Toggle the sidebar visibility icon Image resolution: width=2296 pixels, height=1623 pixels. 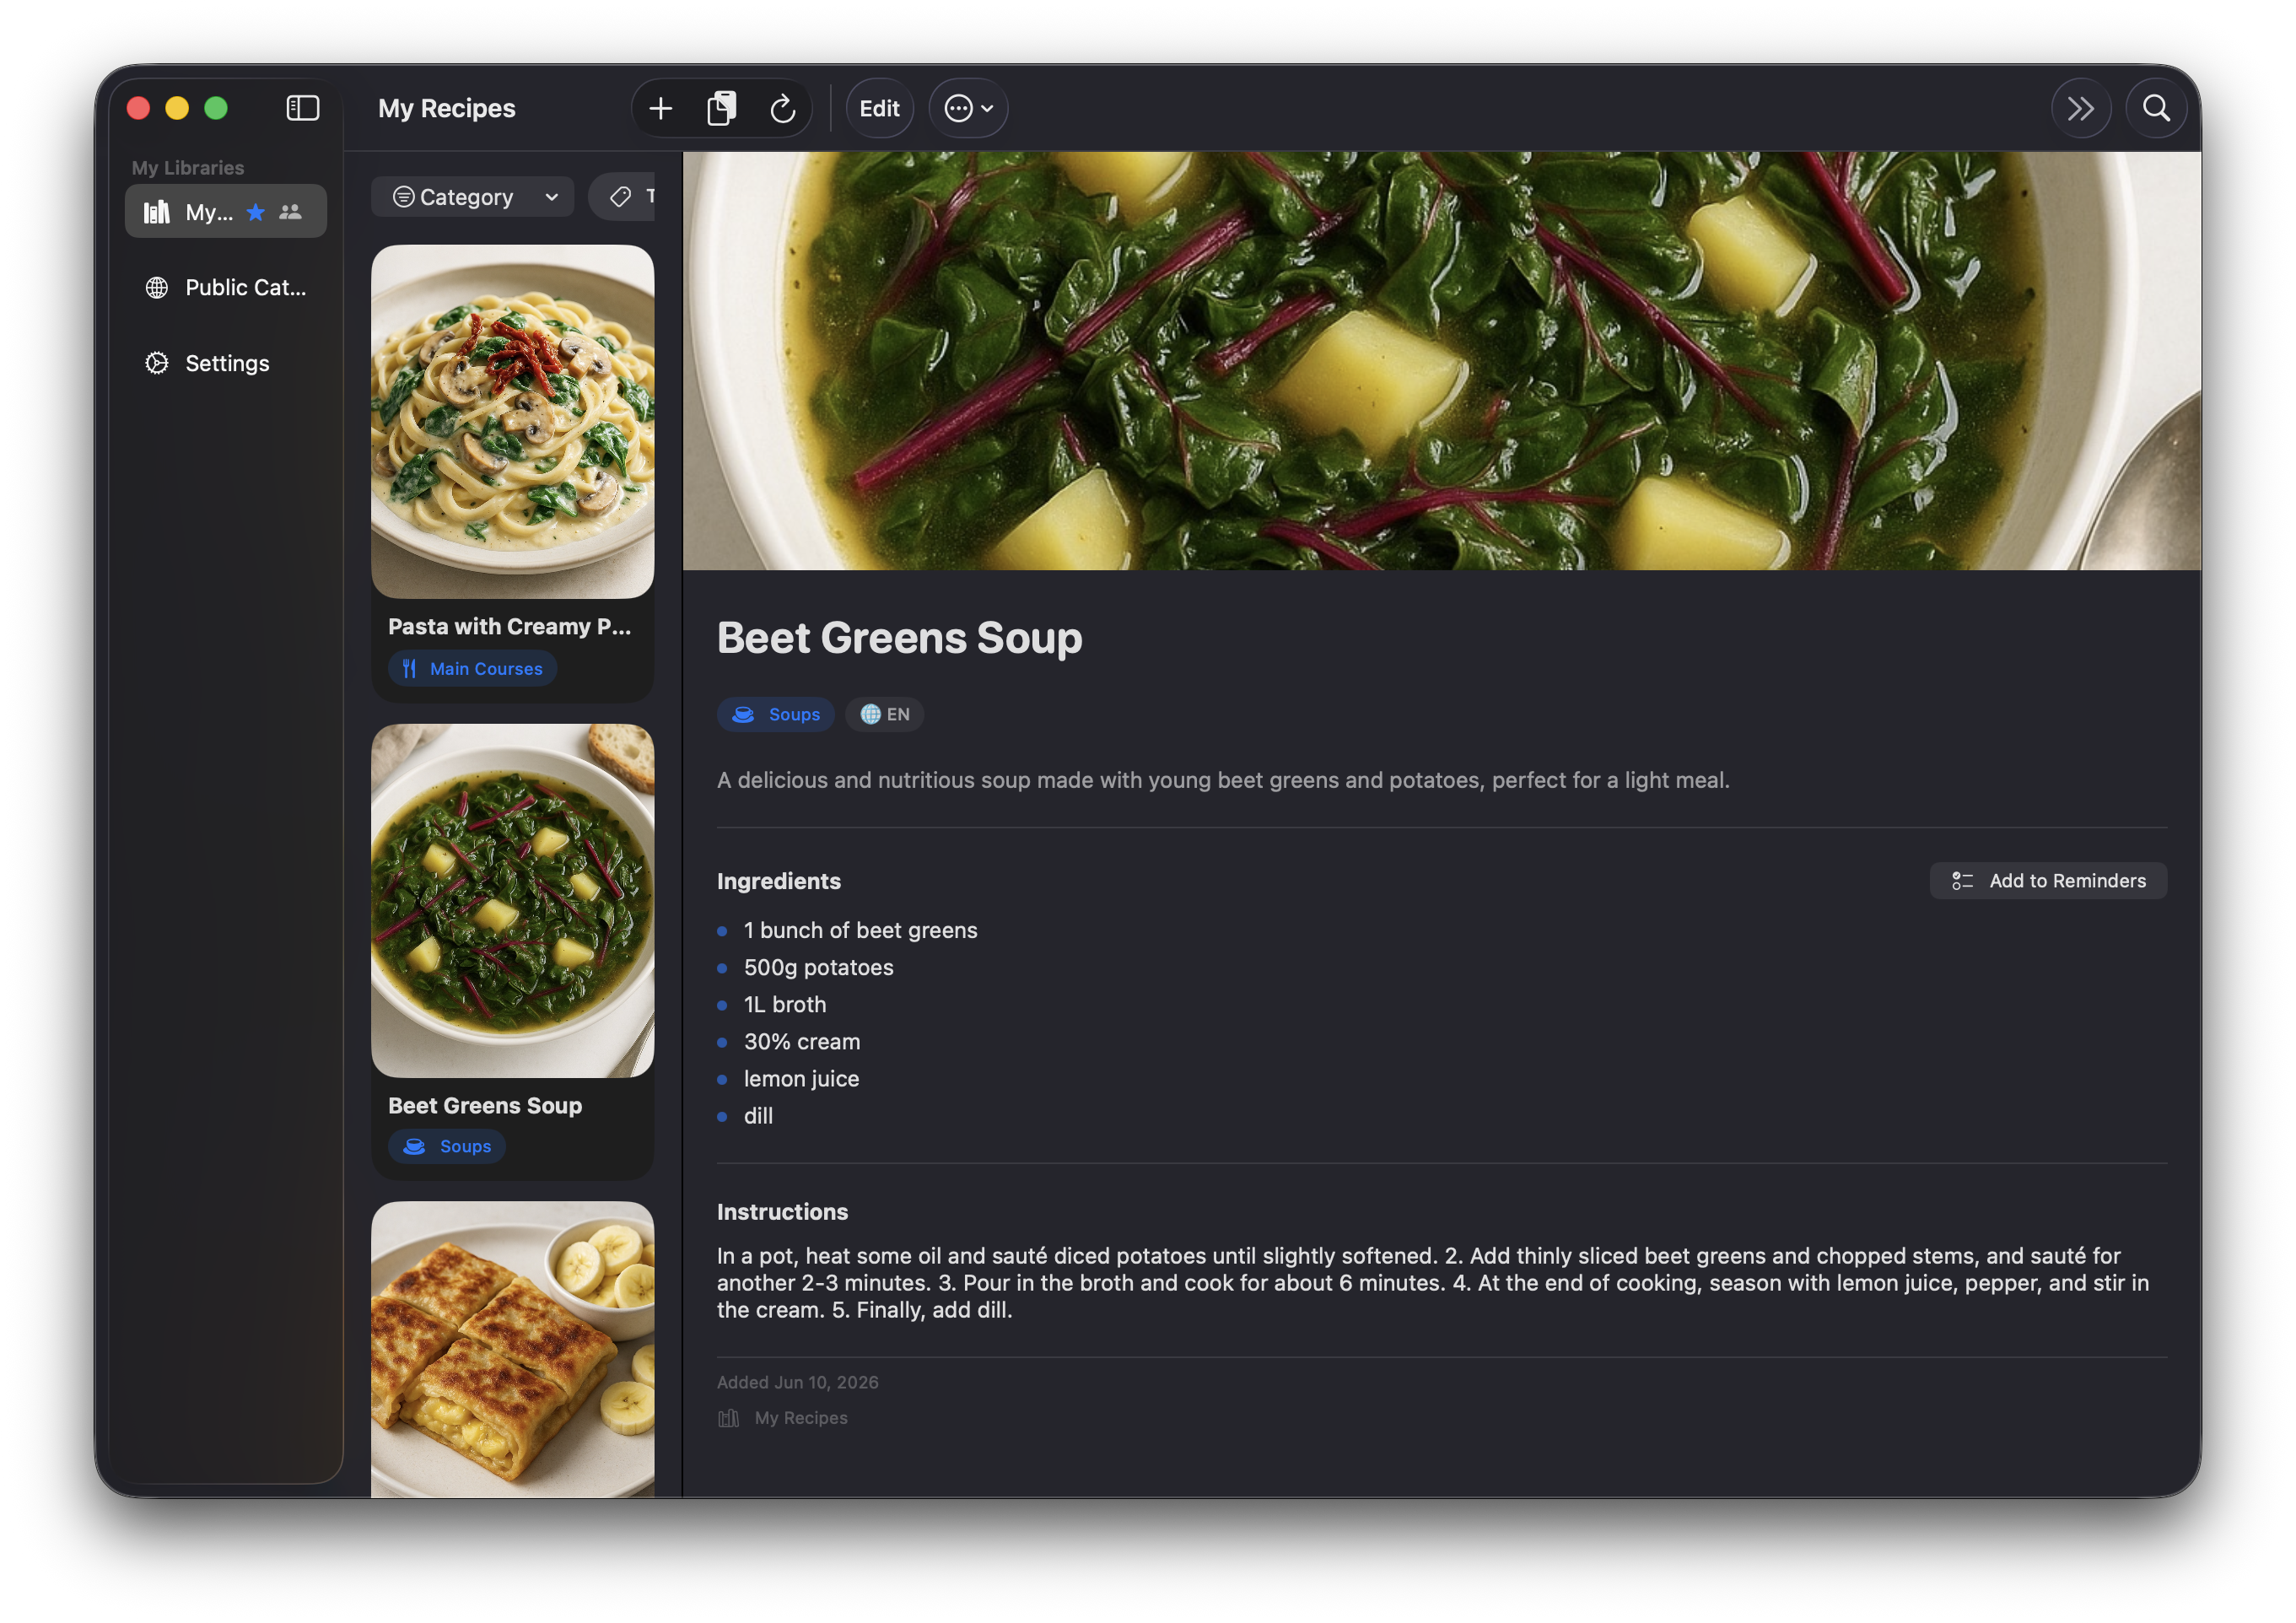(302, 108)
